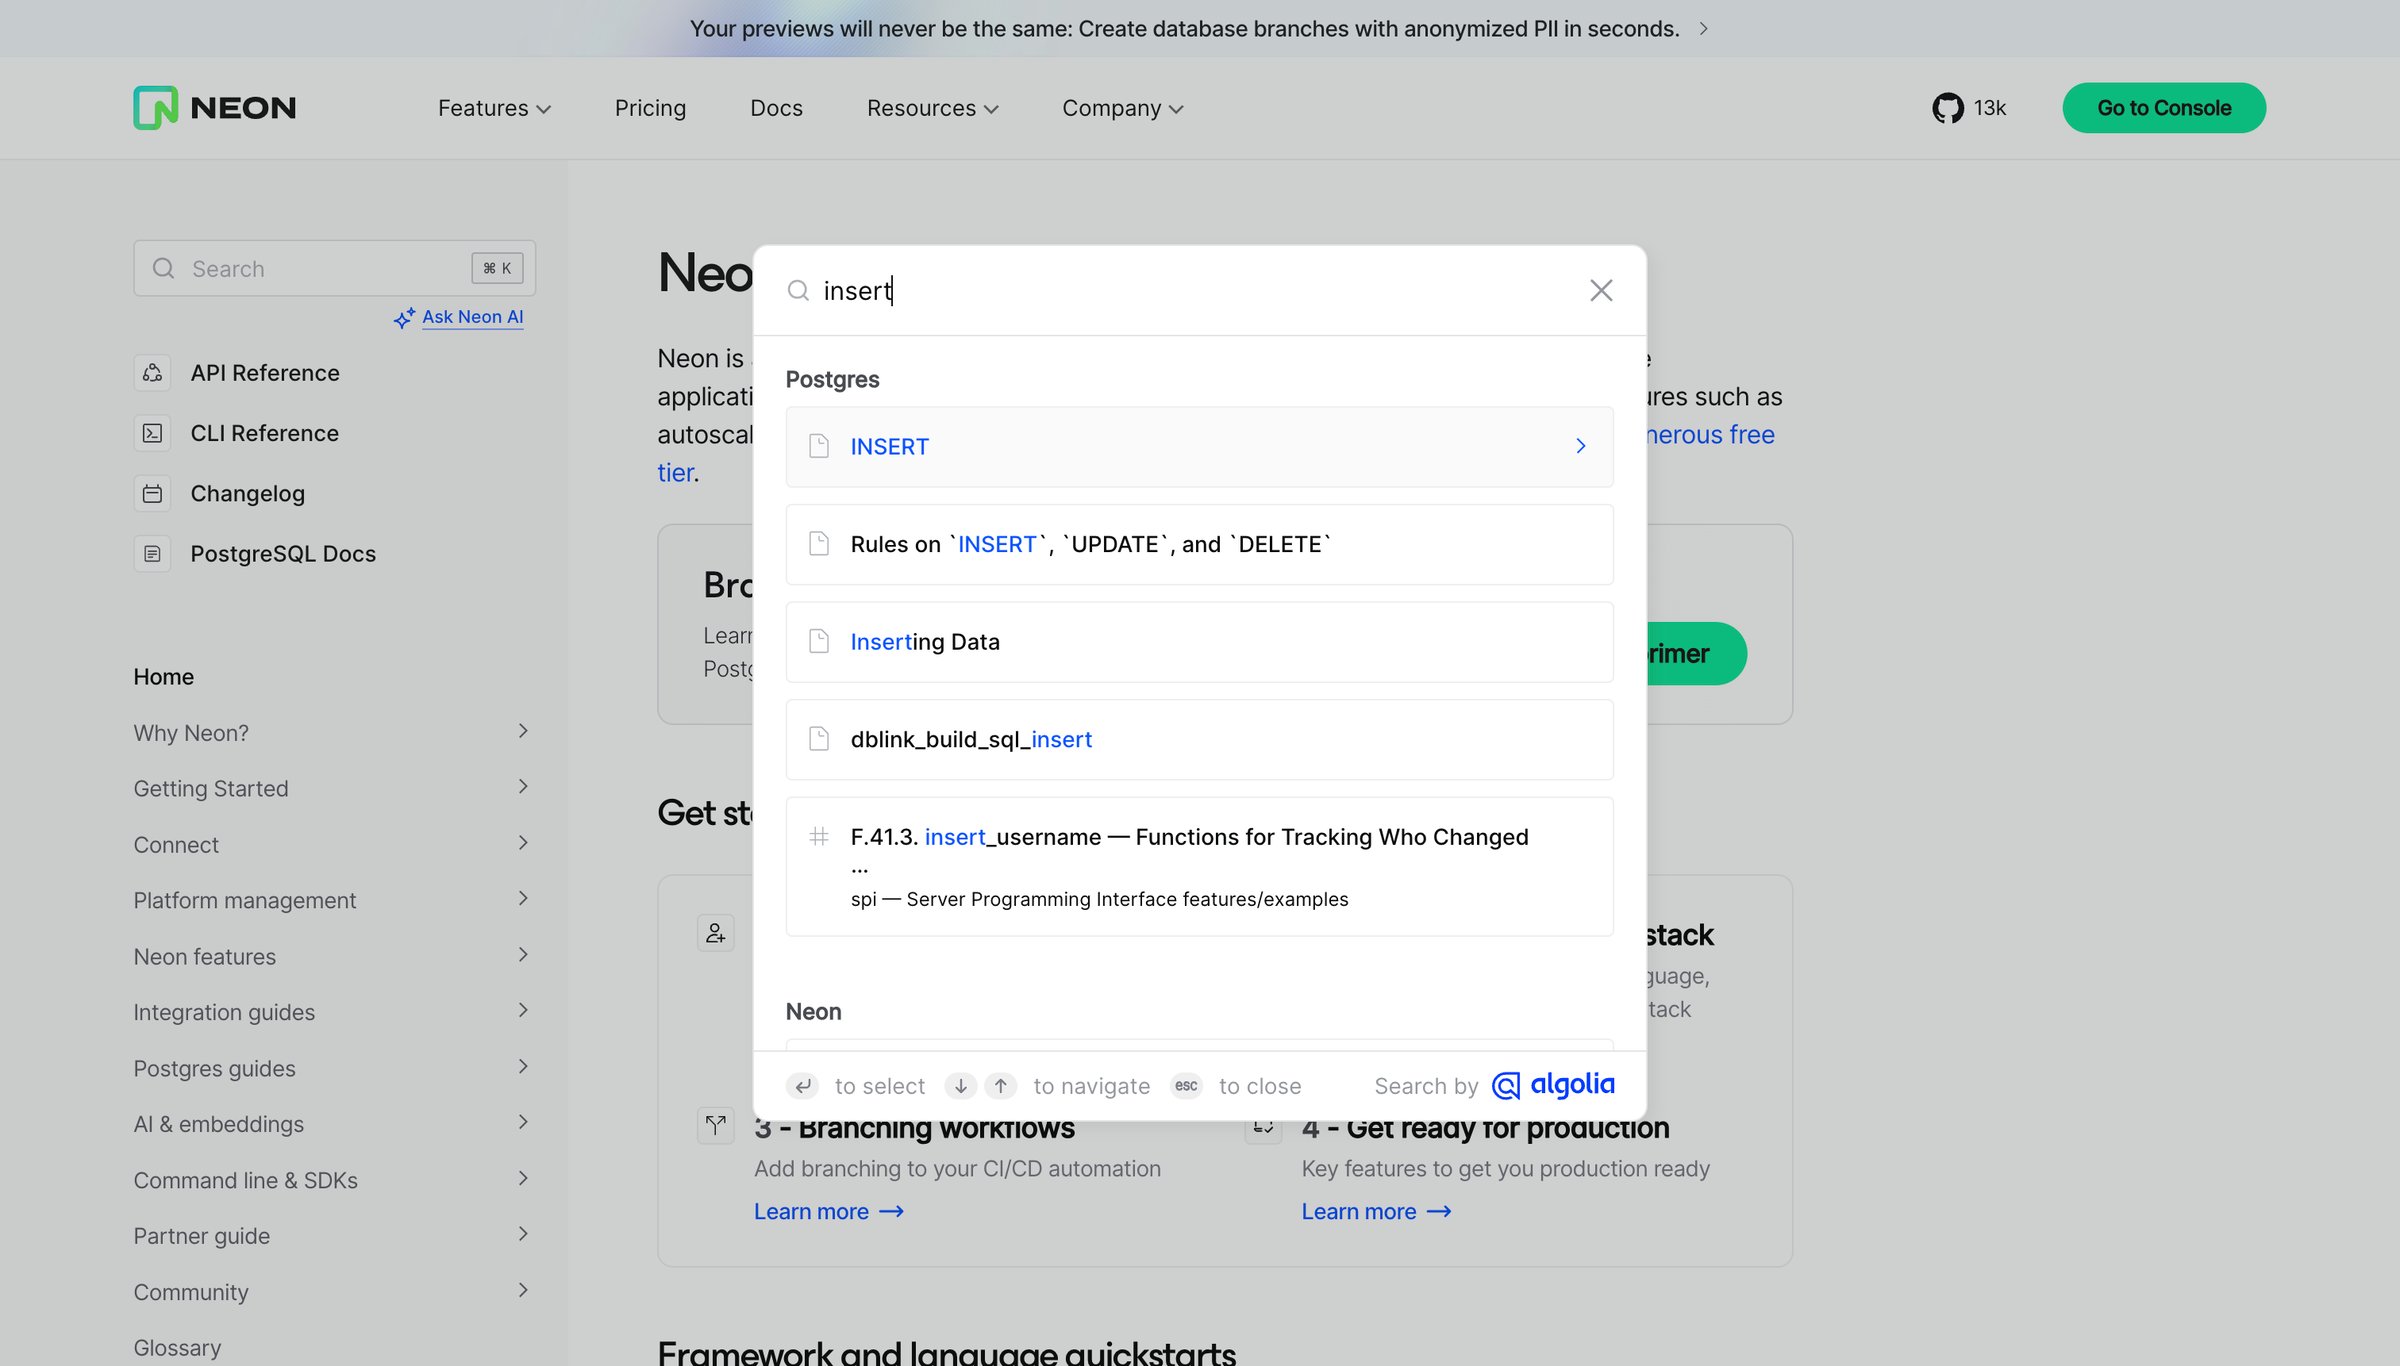Select the Rules on INSERT, UPDATE, DELETE result
The image size is (2400, 1366).
[1199, 544]
